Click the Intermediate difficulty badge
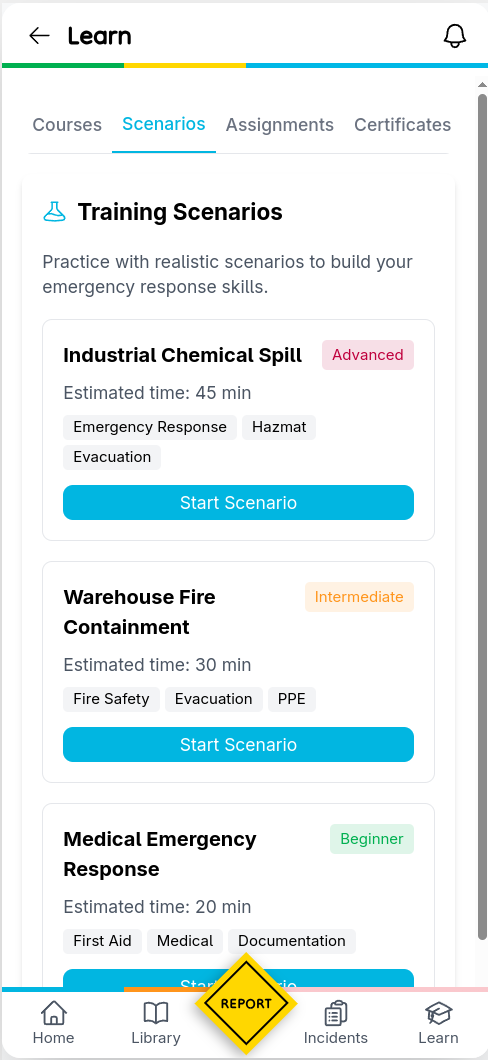The width and height of the screenshot is (488, 1060). pos(359,597)
